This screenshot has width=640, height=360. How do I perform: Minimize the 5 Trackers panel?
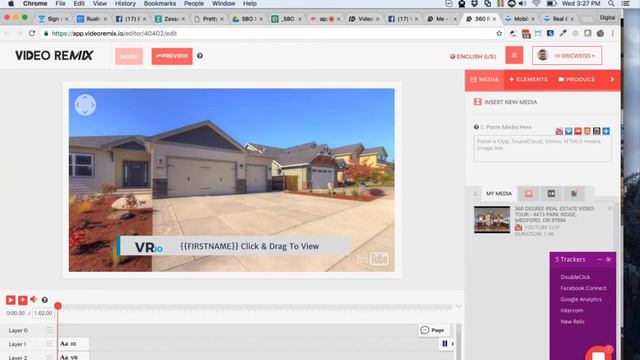[600, 260]
